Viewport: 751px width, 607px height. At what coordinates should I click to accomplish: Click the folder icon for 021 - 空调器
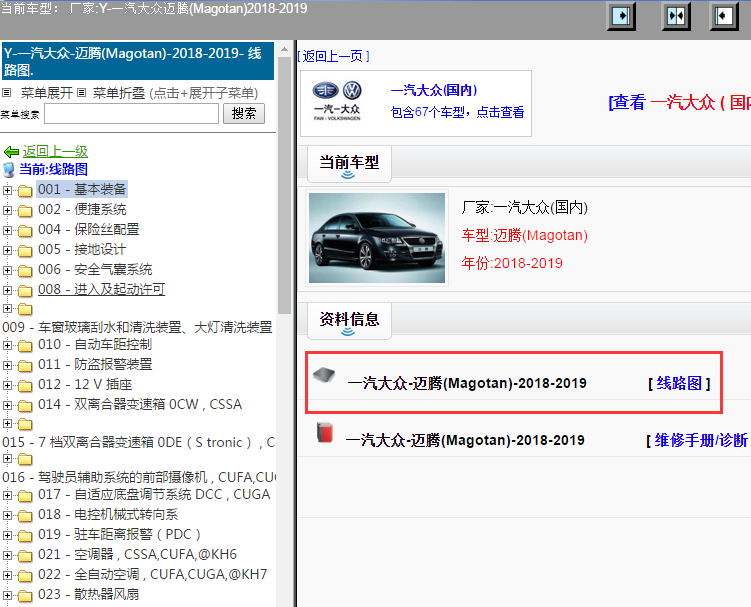coord(25,556)
